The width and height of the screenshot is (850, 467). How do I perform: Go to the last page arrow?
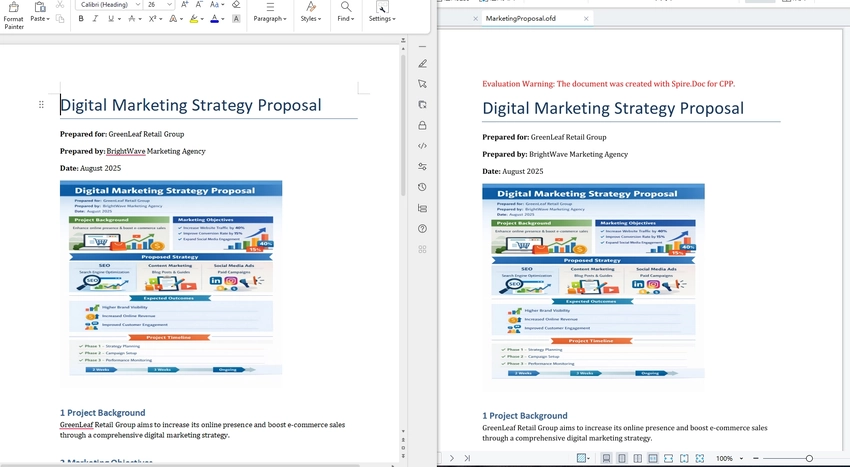[467, 458]
